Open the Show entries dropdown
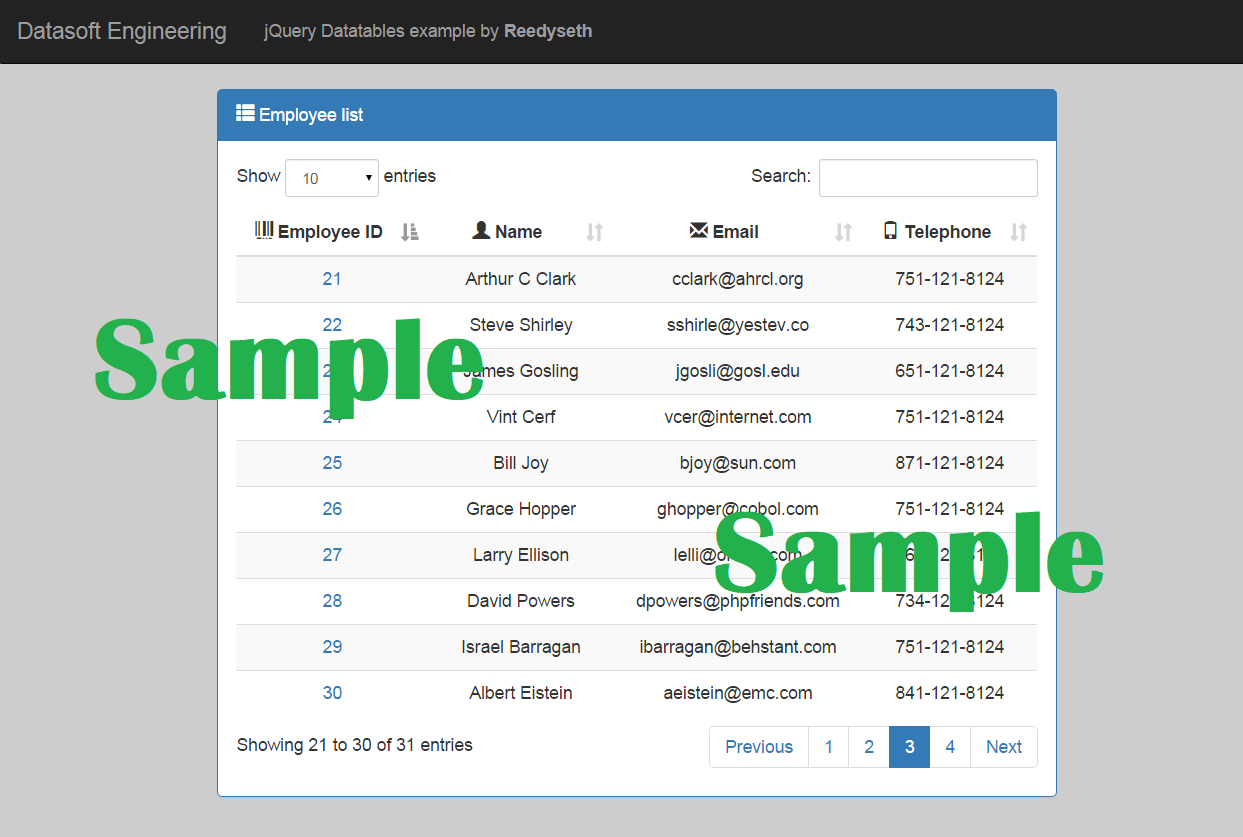The height and width of the screenshot is (837, 1243). tap(332, 178)
